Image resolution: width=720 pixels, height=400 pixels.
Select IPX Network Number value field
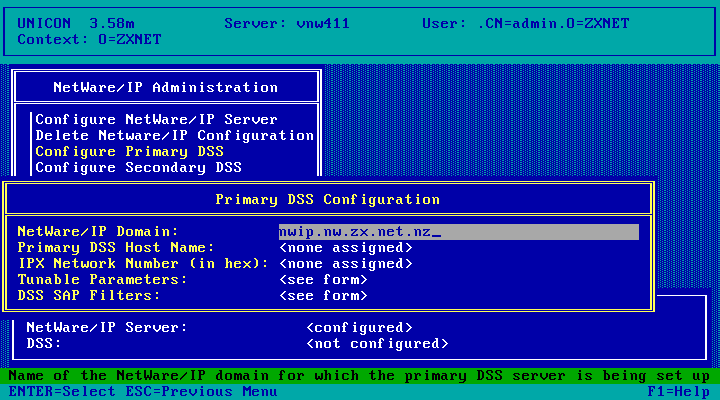tap(346, 264)
